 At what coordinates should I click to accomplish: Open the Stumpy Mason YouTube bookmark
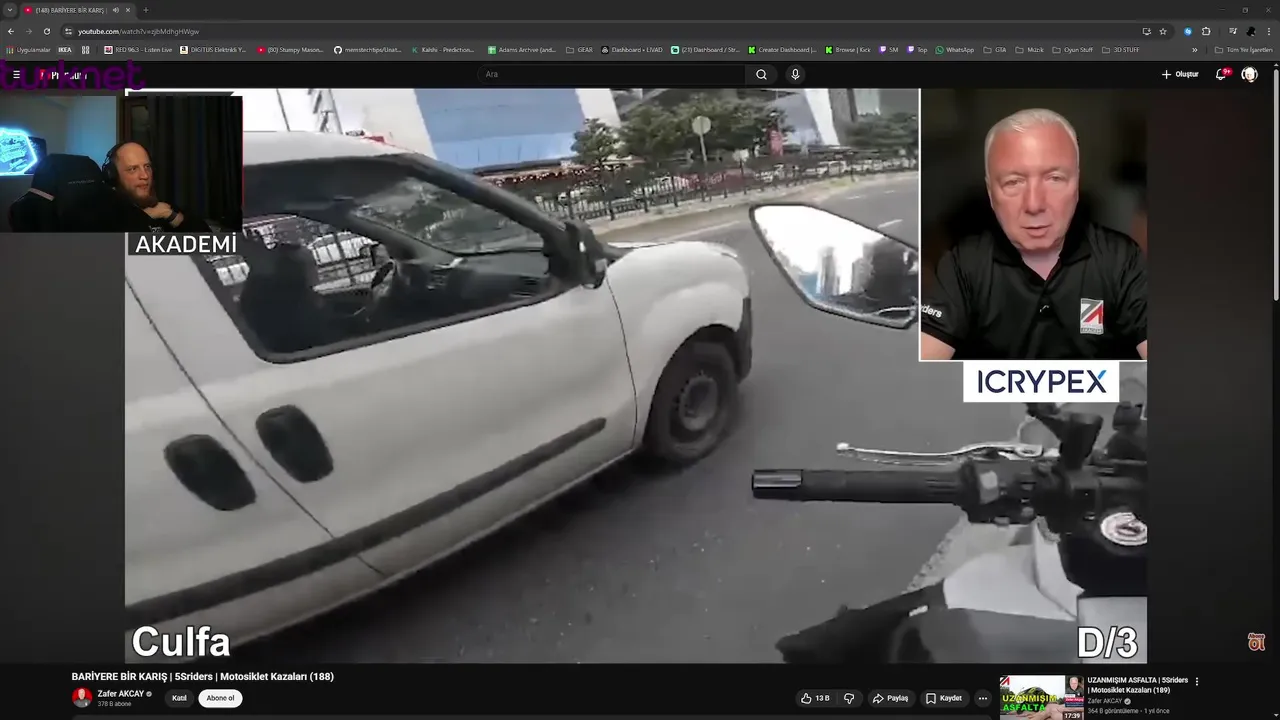[290, 49]
